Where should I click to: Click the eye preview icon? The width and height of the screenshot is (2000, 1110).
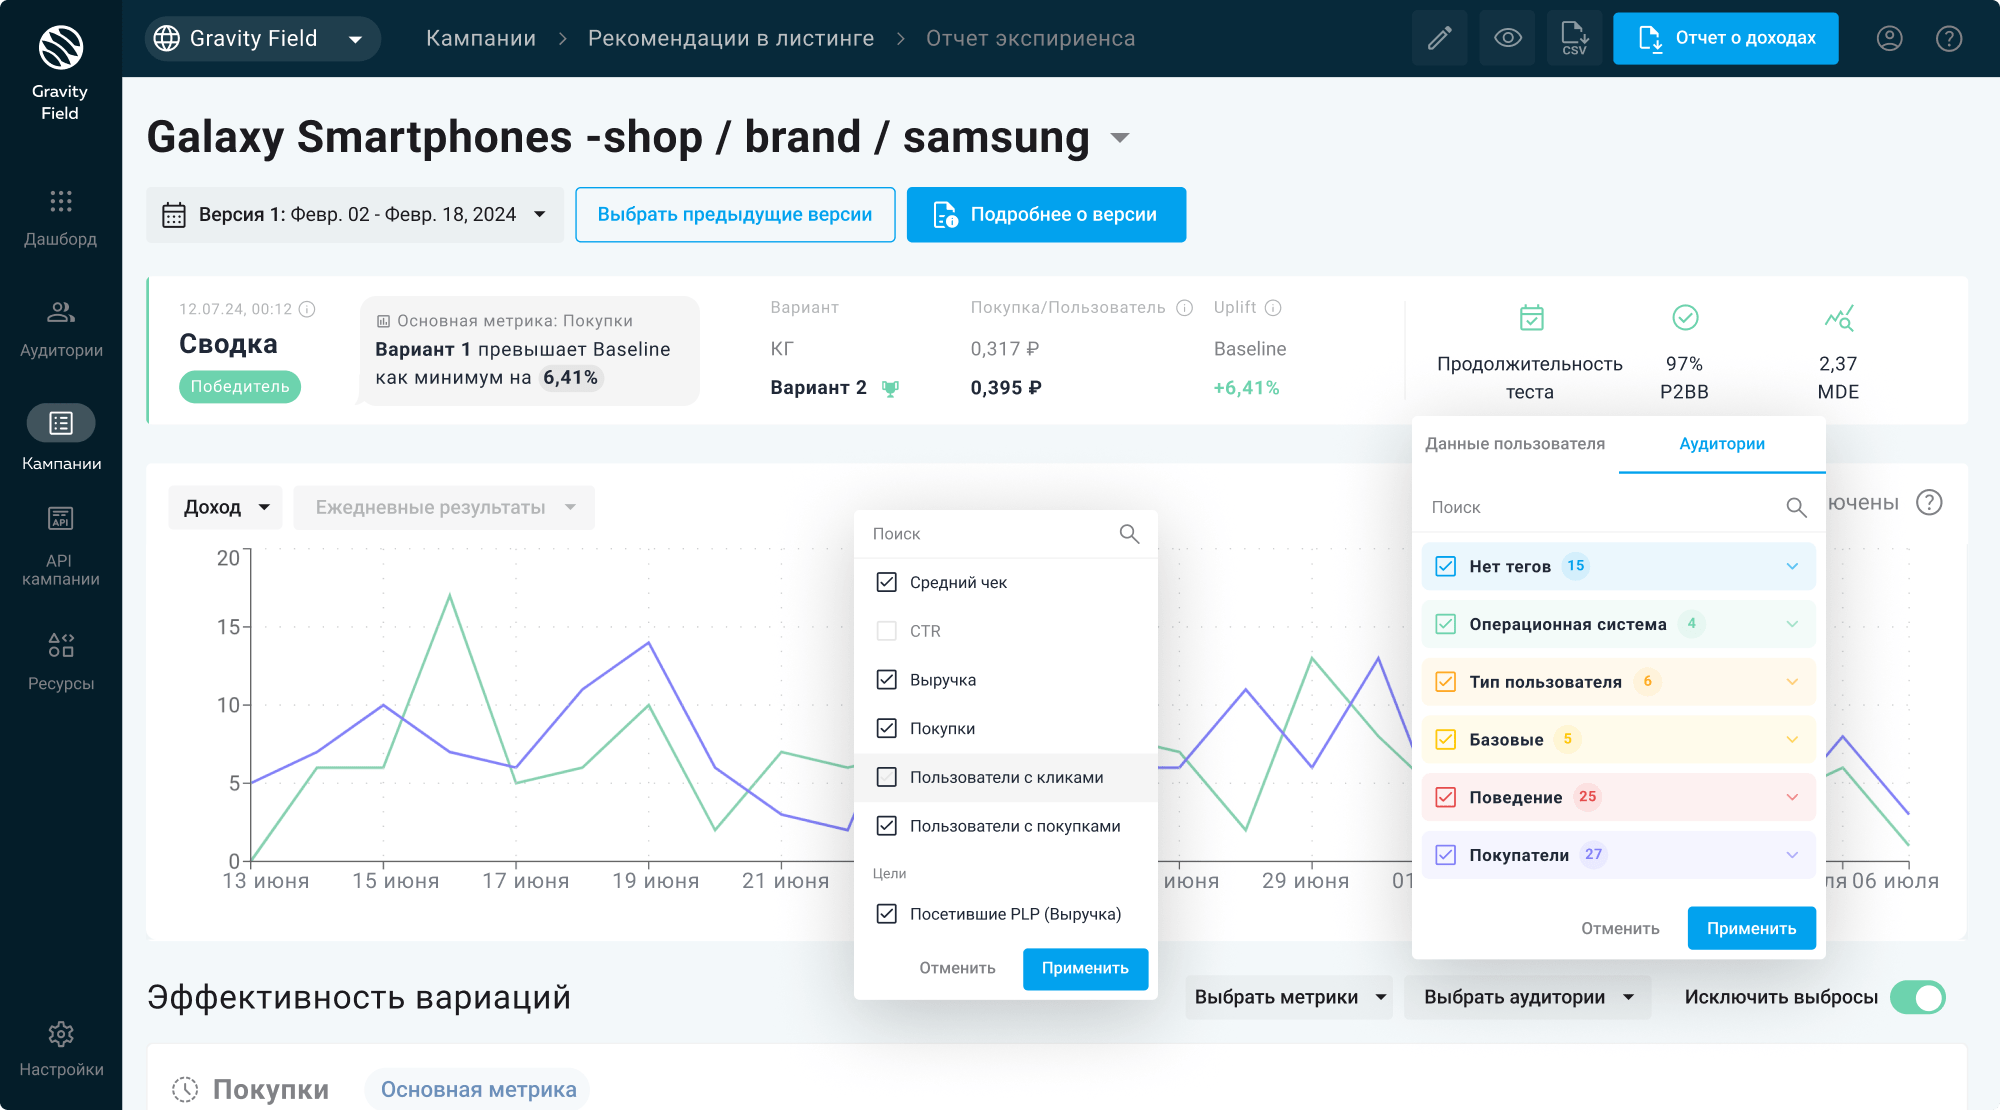coord(1507,39)
